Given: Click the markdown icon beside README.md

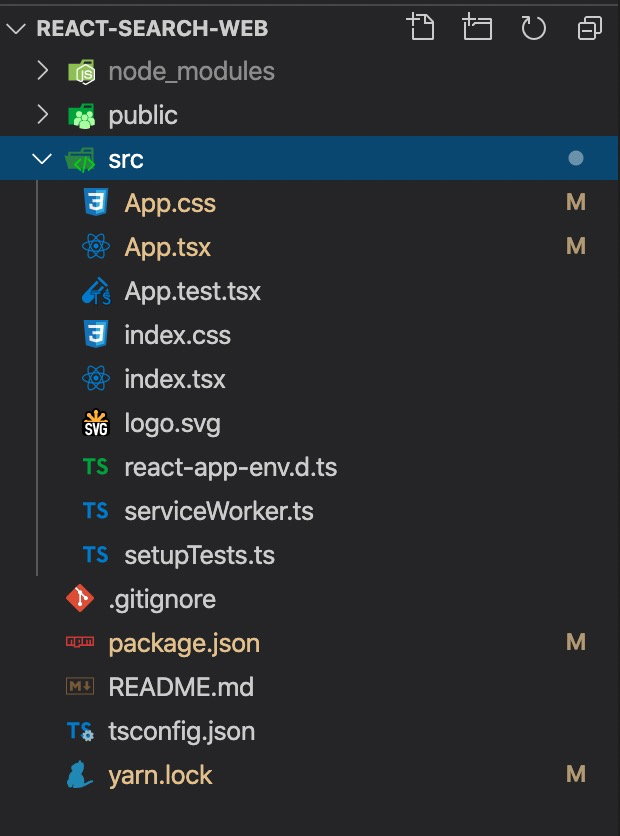Looking at the screenshot, I should pos(80,686).
